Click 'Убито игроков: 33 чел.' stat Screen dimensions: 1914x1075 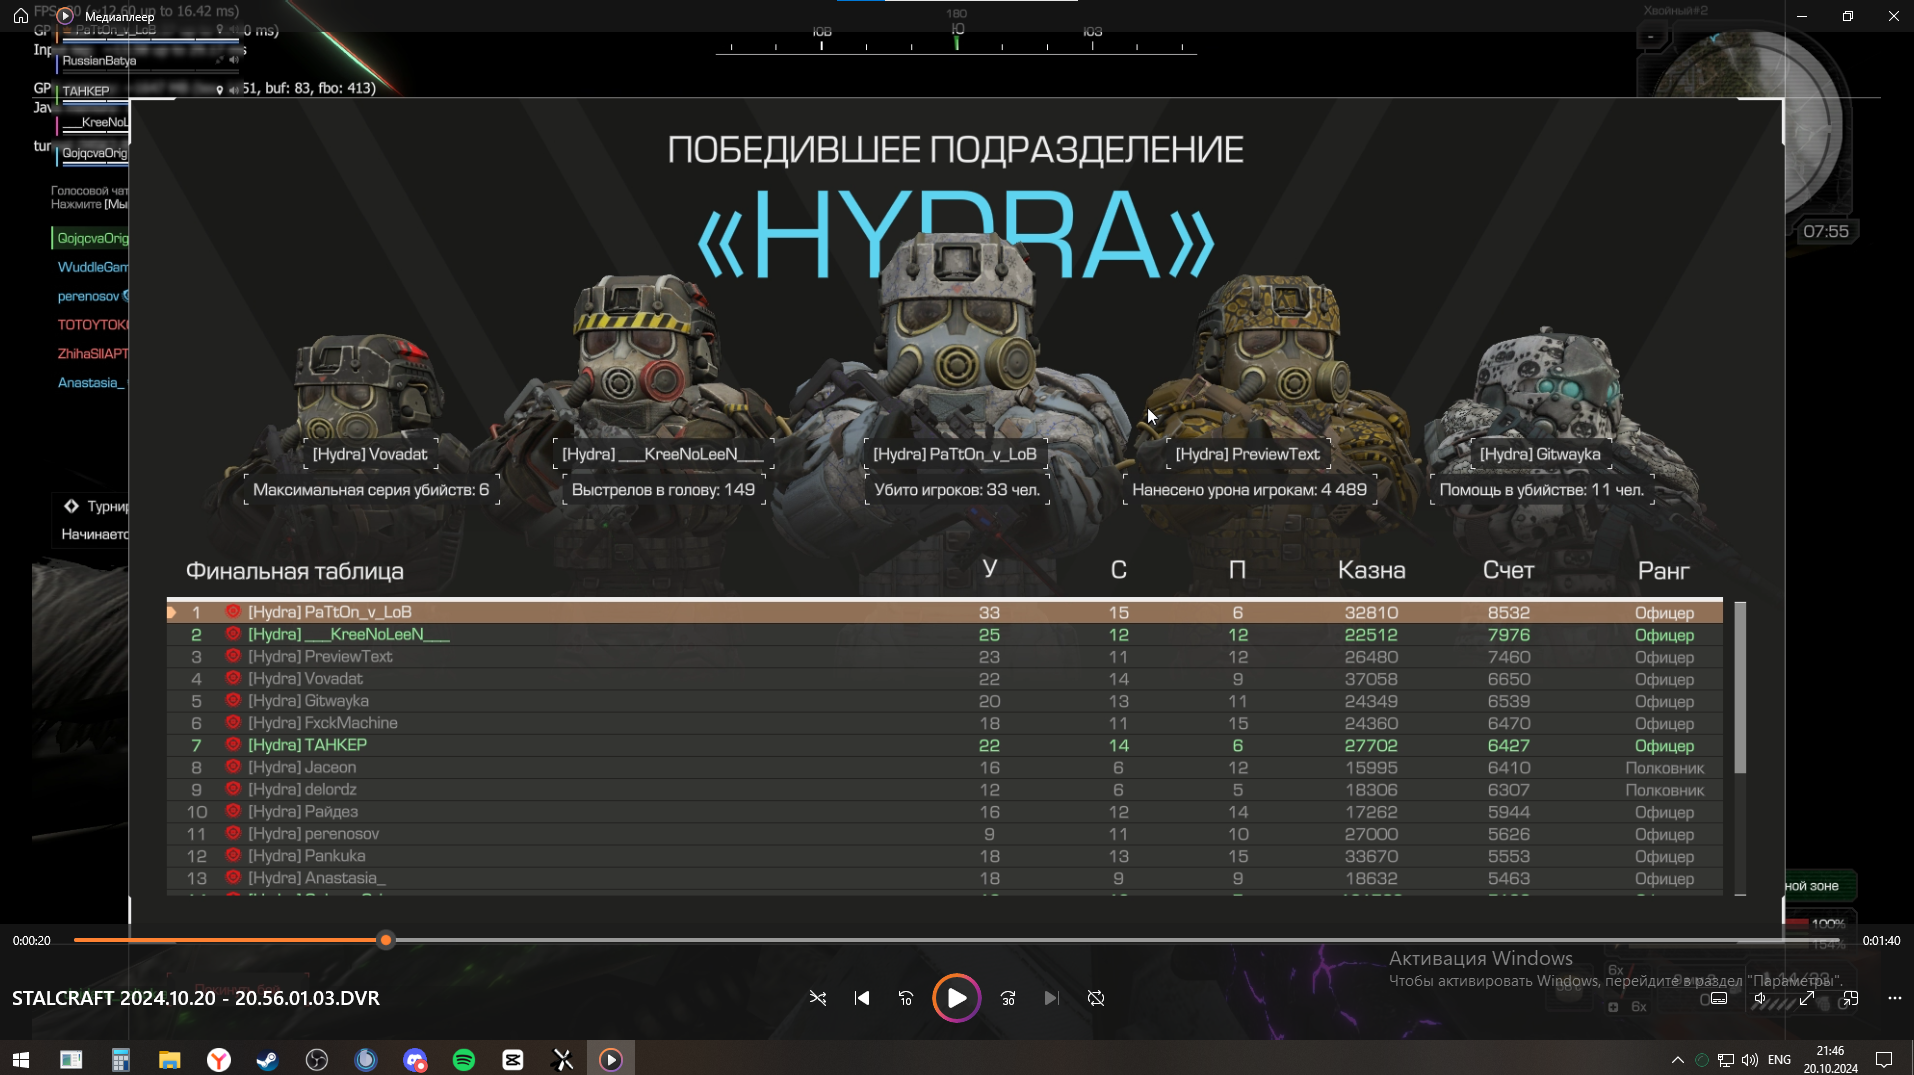click(x=957, y=490)
